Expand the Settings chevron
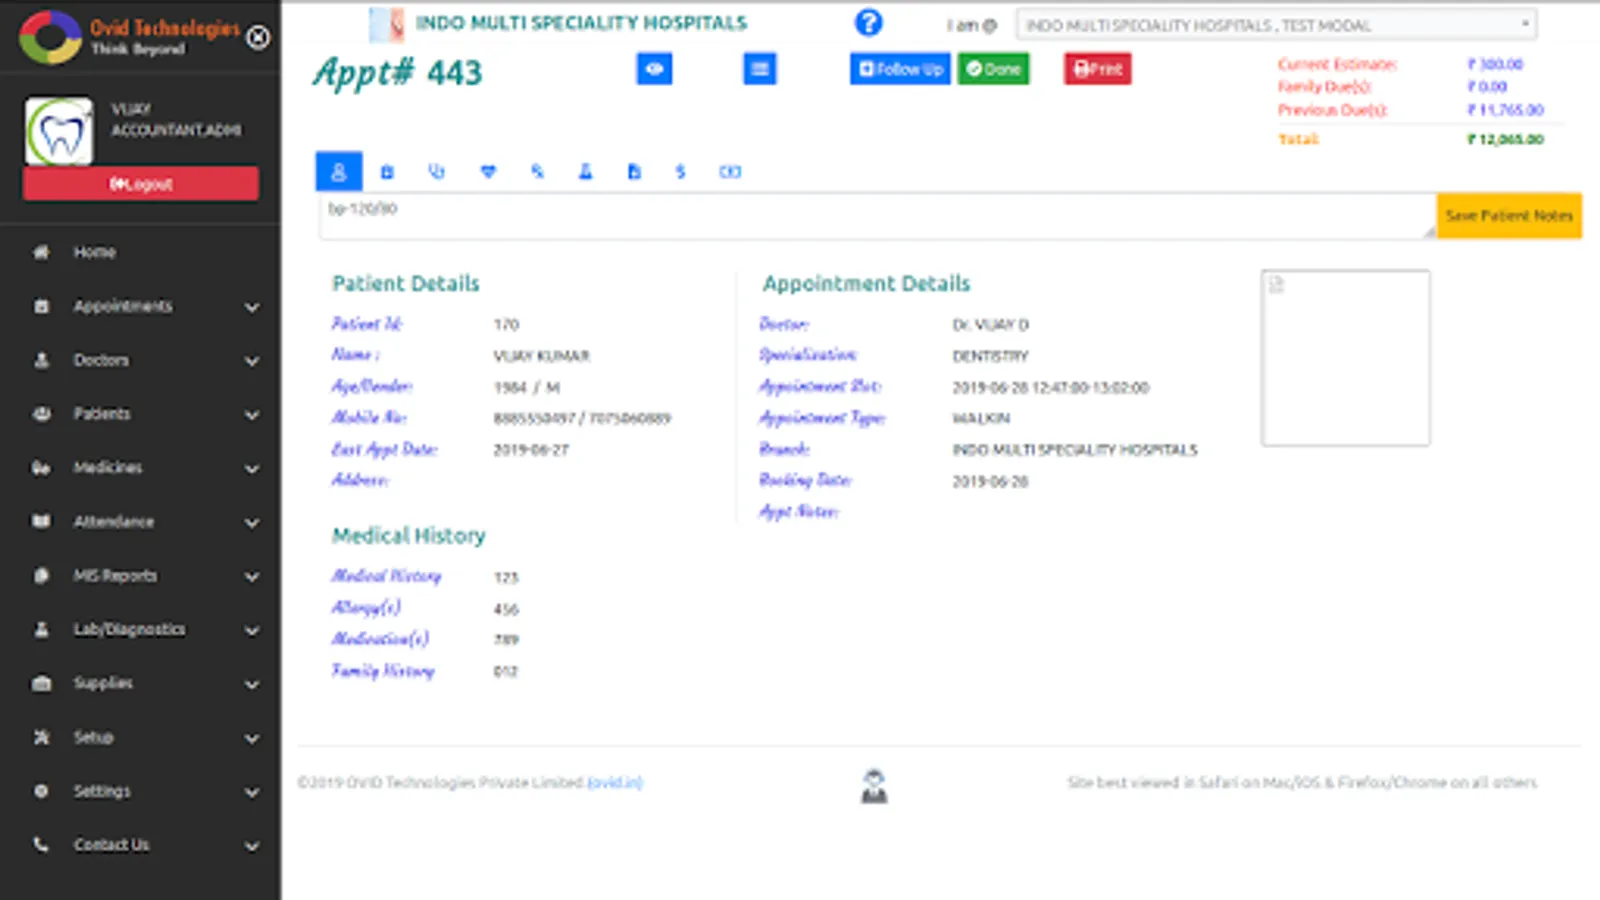The image size is (1600, 900). [252, 793]
